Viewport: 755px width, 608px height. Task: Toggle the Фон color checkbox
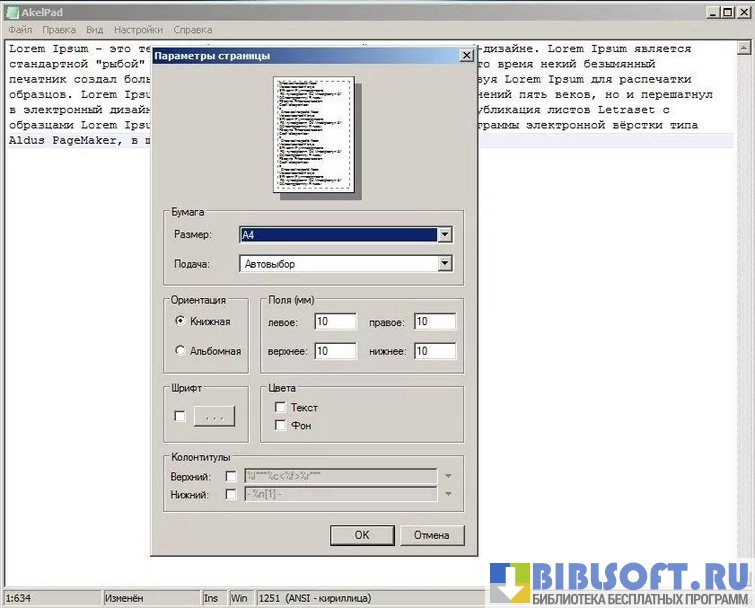pyautogui.click(x=281, y=426)
